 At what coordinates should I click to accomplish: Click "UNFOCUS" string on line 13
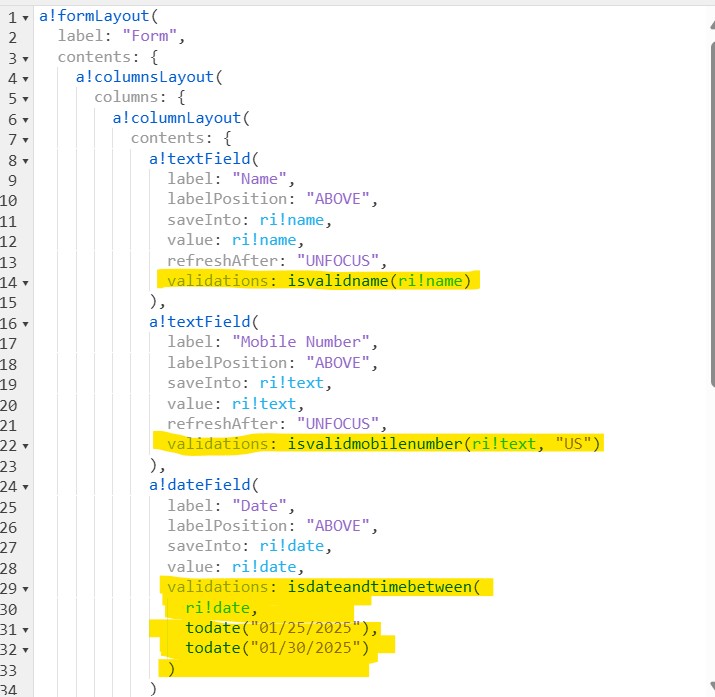coord(338,261)
